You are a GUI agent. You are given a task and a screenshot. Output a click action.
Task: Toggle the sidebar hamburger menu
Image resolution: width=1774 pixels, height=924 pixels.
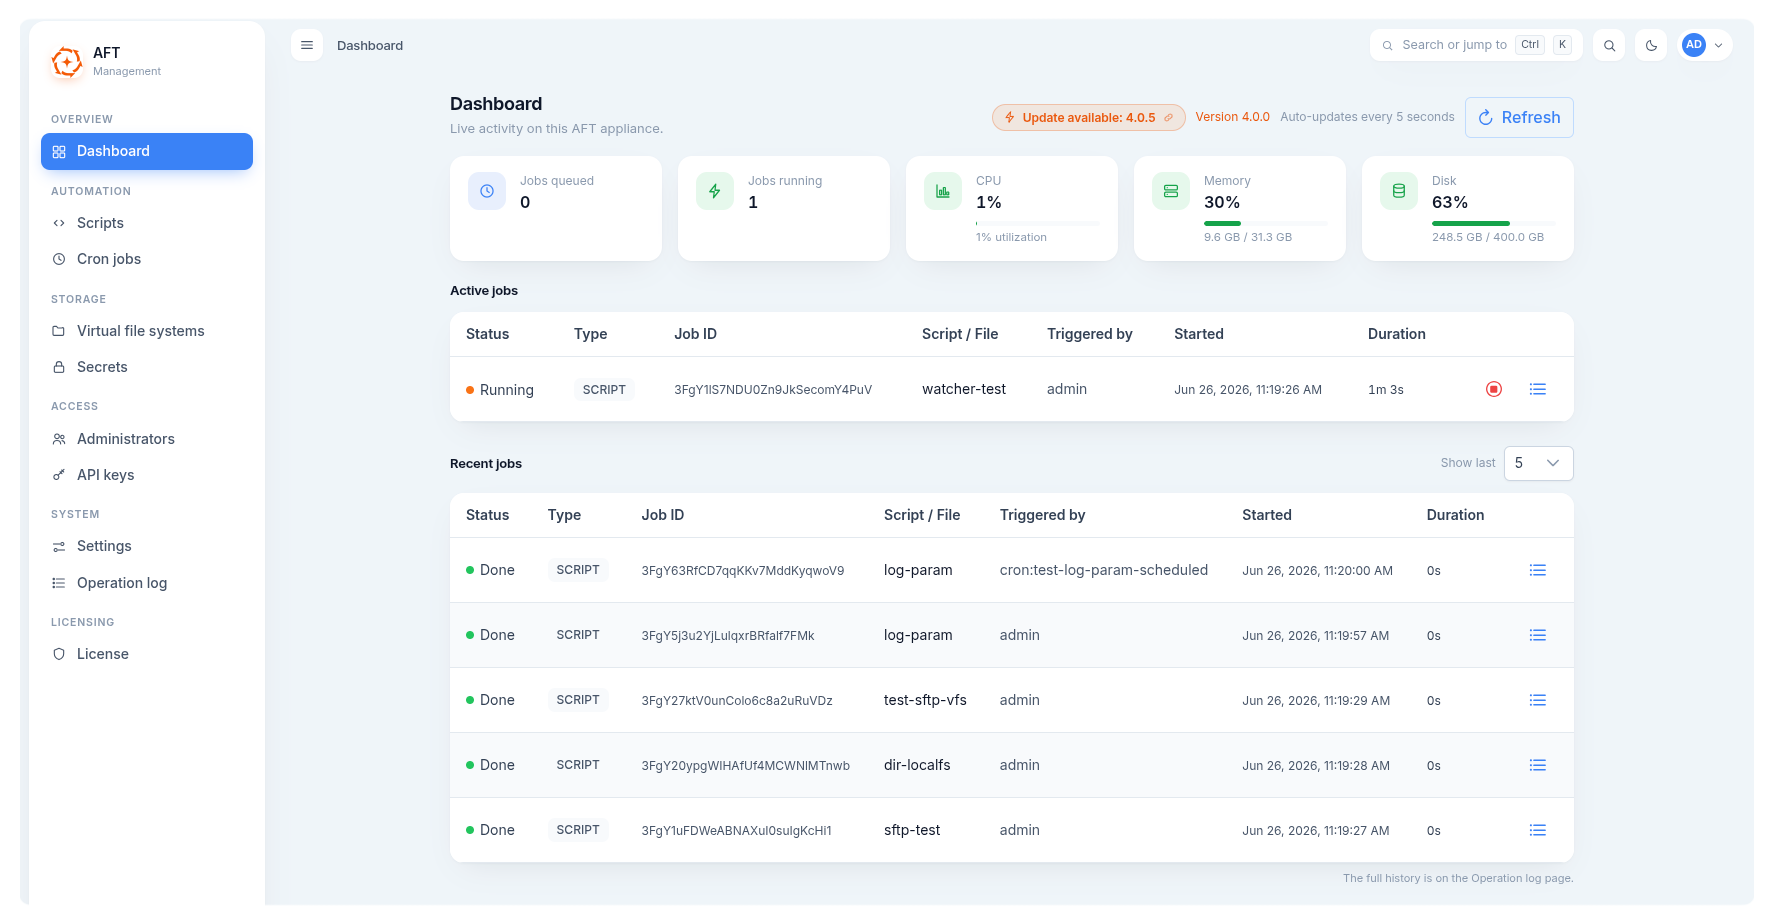(x=307, y=45)
